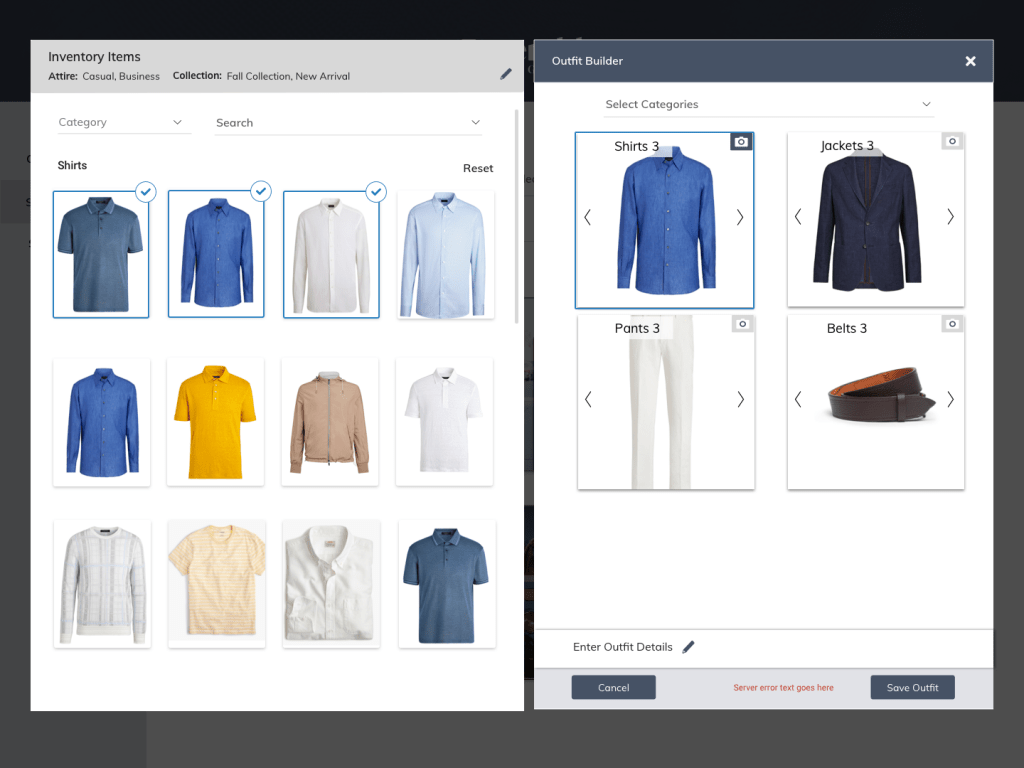Image resolution: width=1024 pixels, height=768 pixels.
Task: Click the Reset link for Shirts
Action: point(478,168)
